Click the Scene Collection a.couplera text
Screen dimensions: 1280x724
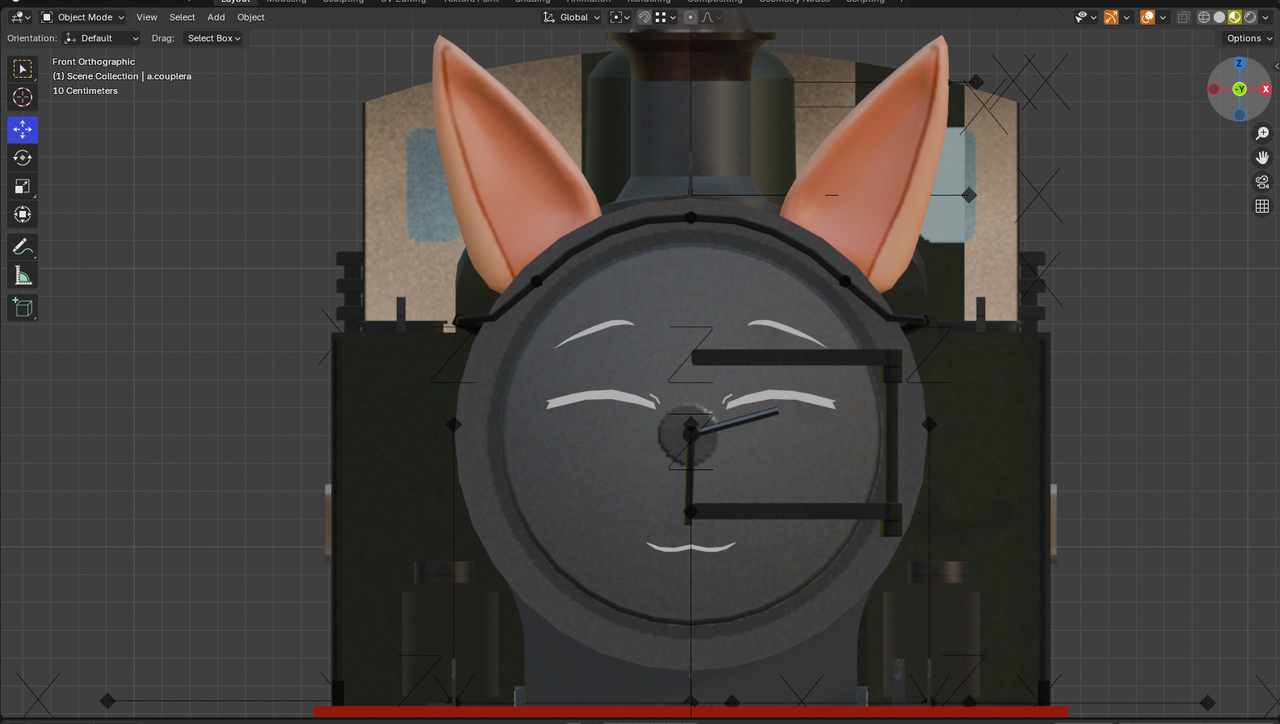tap(122, 76)
